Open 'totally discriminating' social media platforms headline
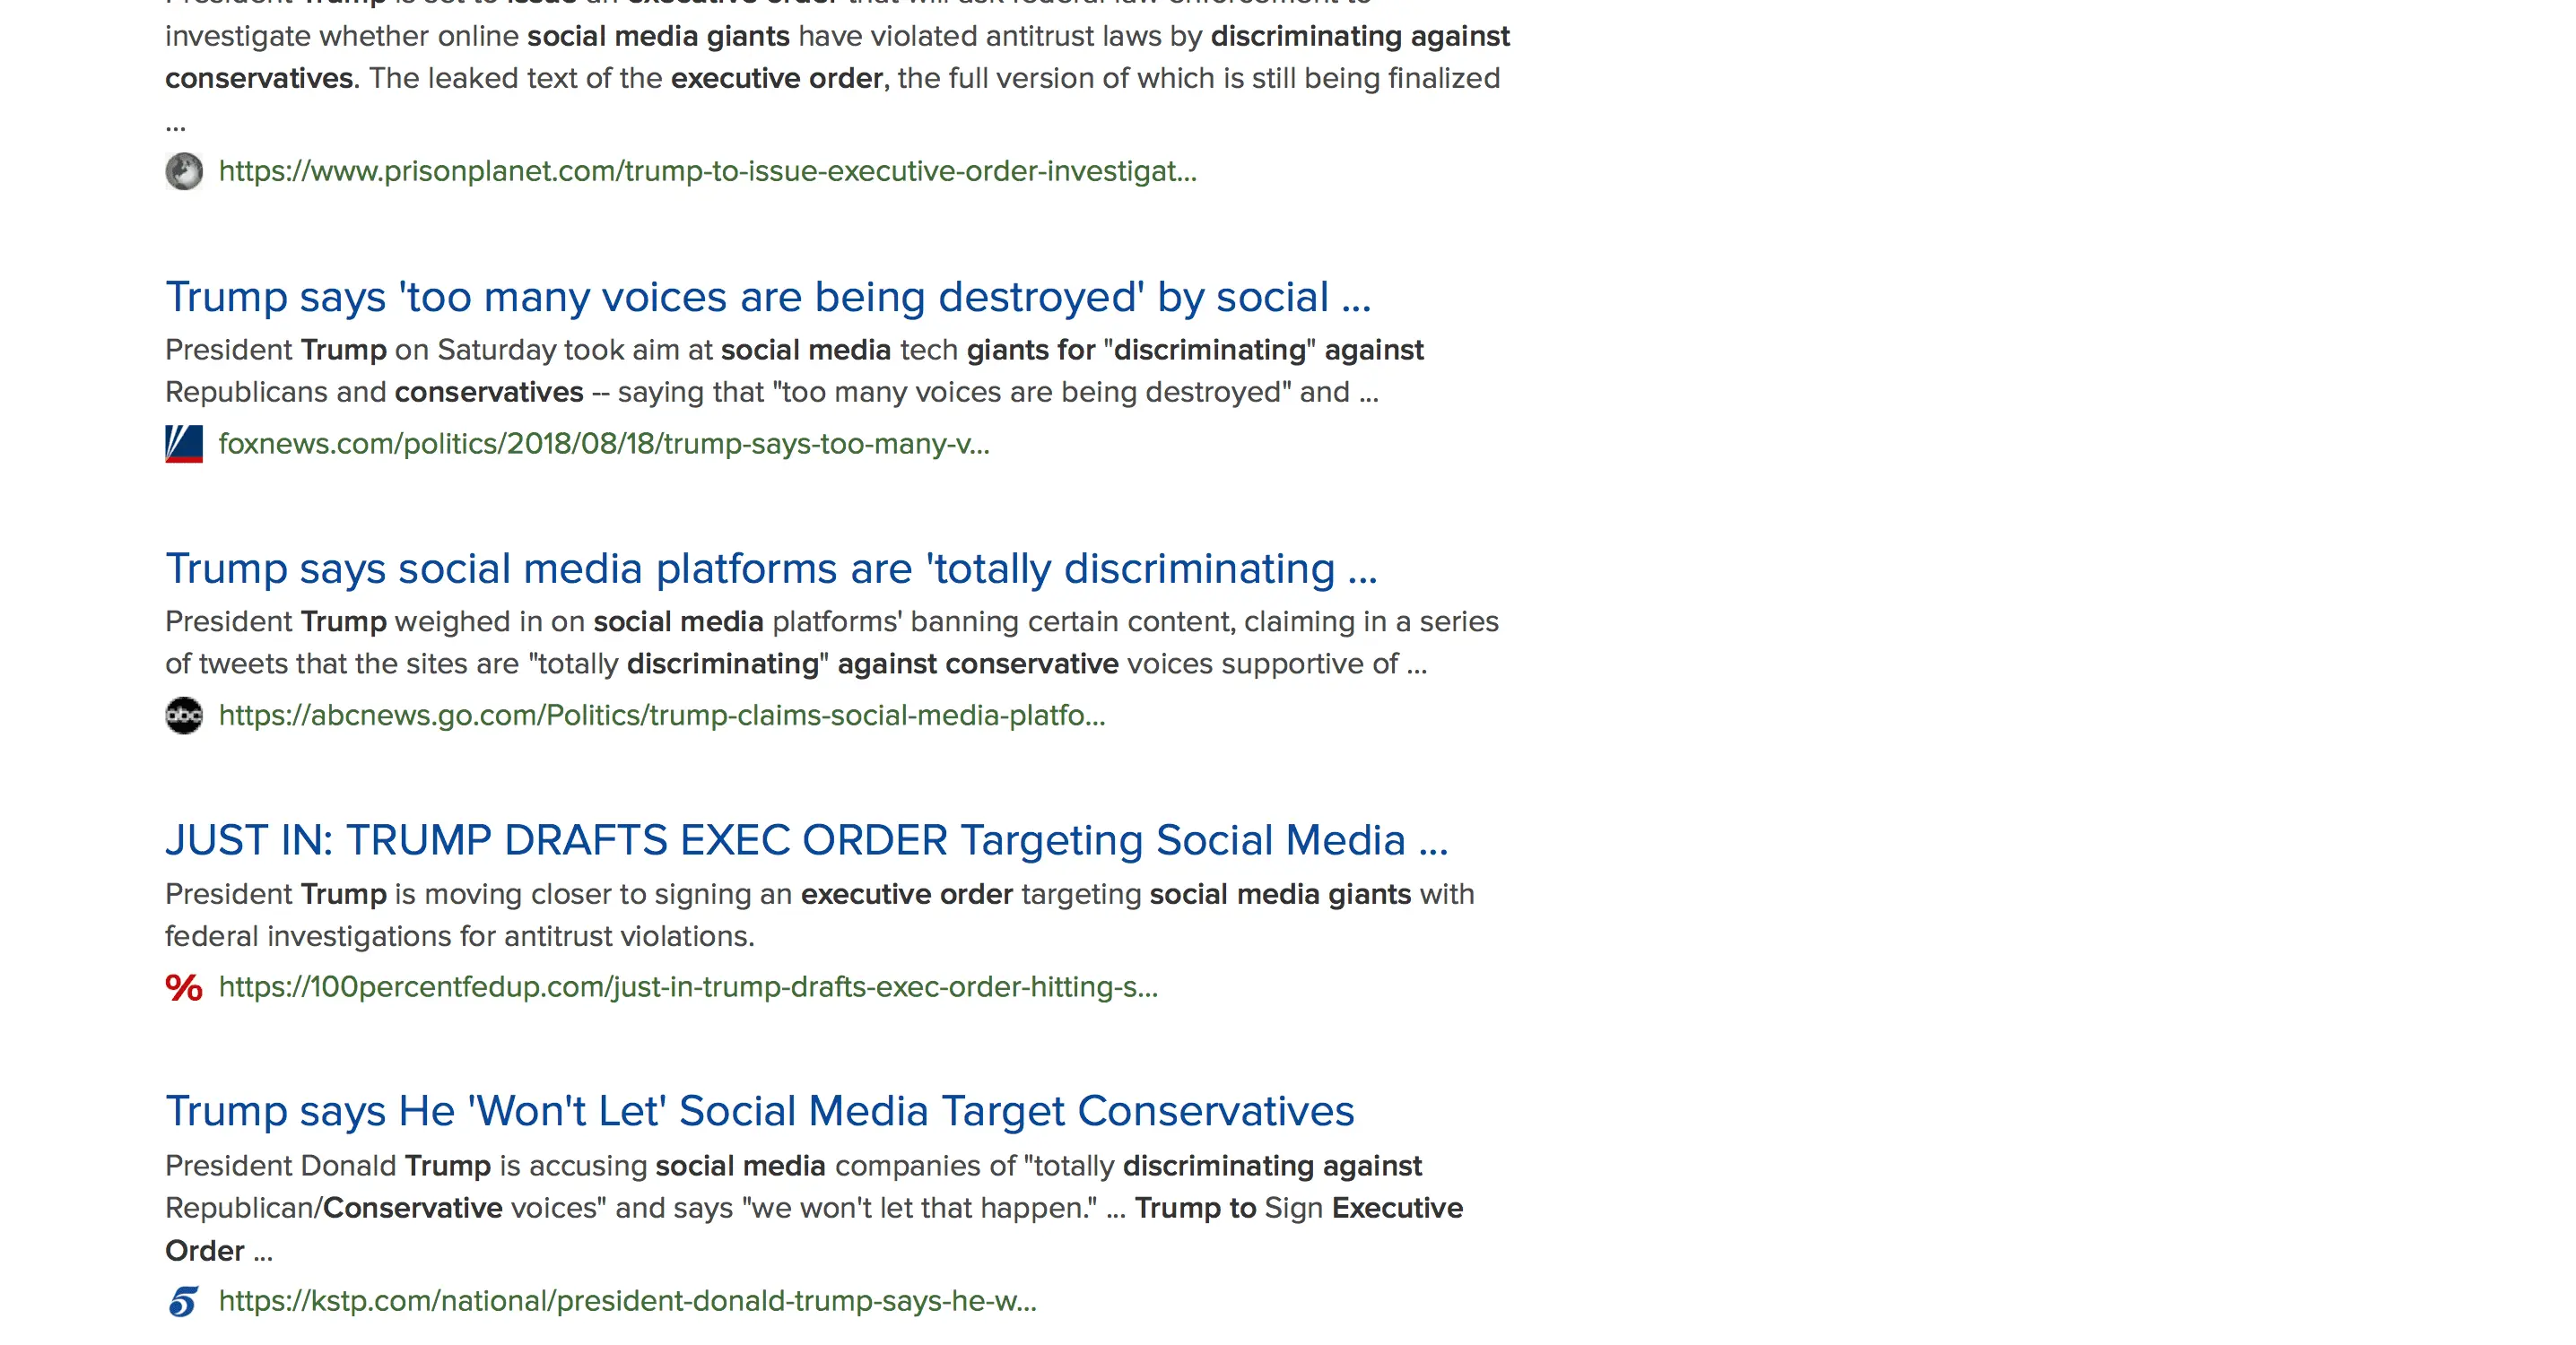Screen dimensions: 2576x1345 [771, 569]
